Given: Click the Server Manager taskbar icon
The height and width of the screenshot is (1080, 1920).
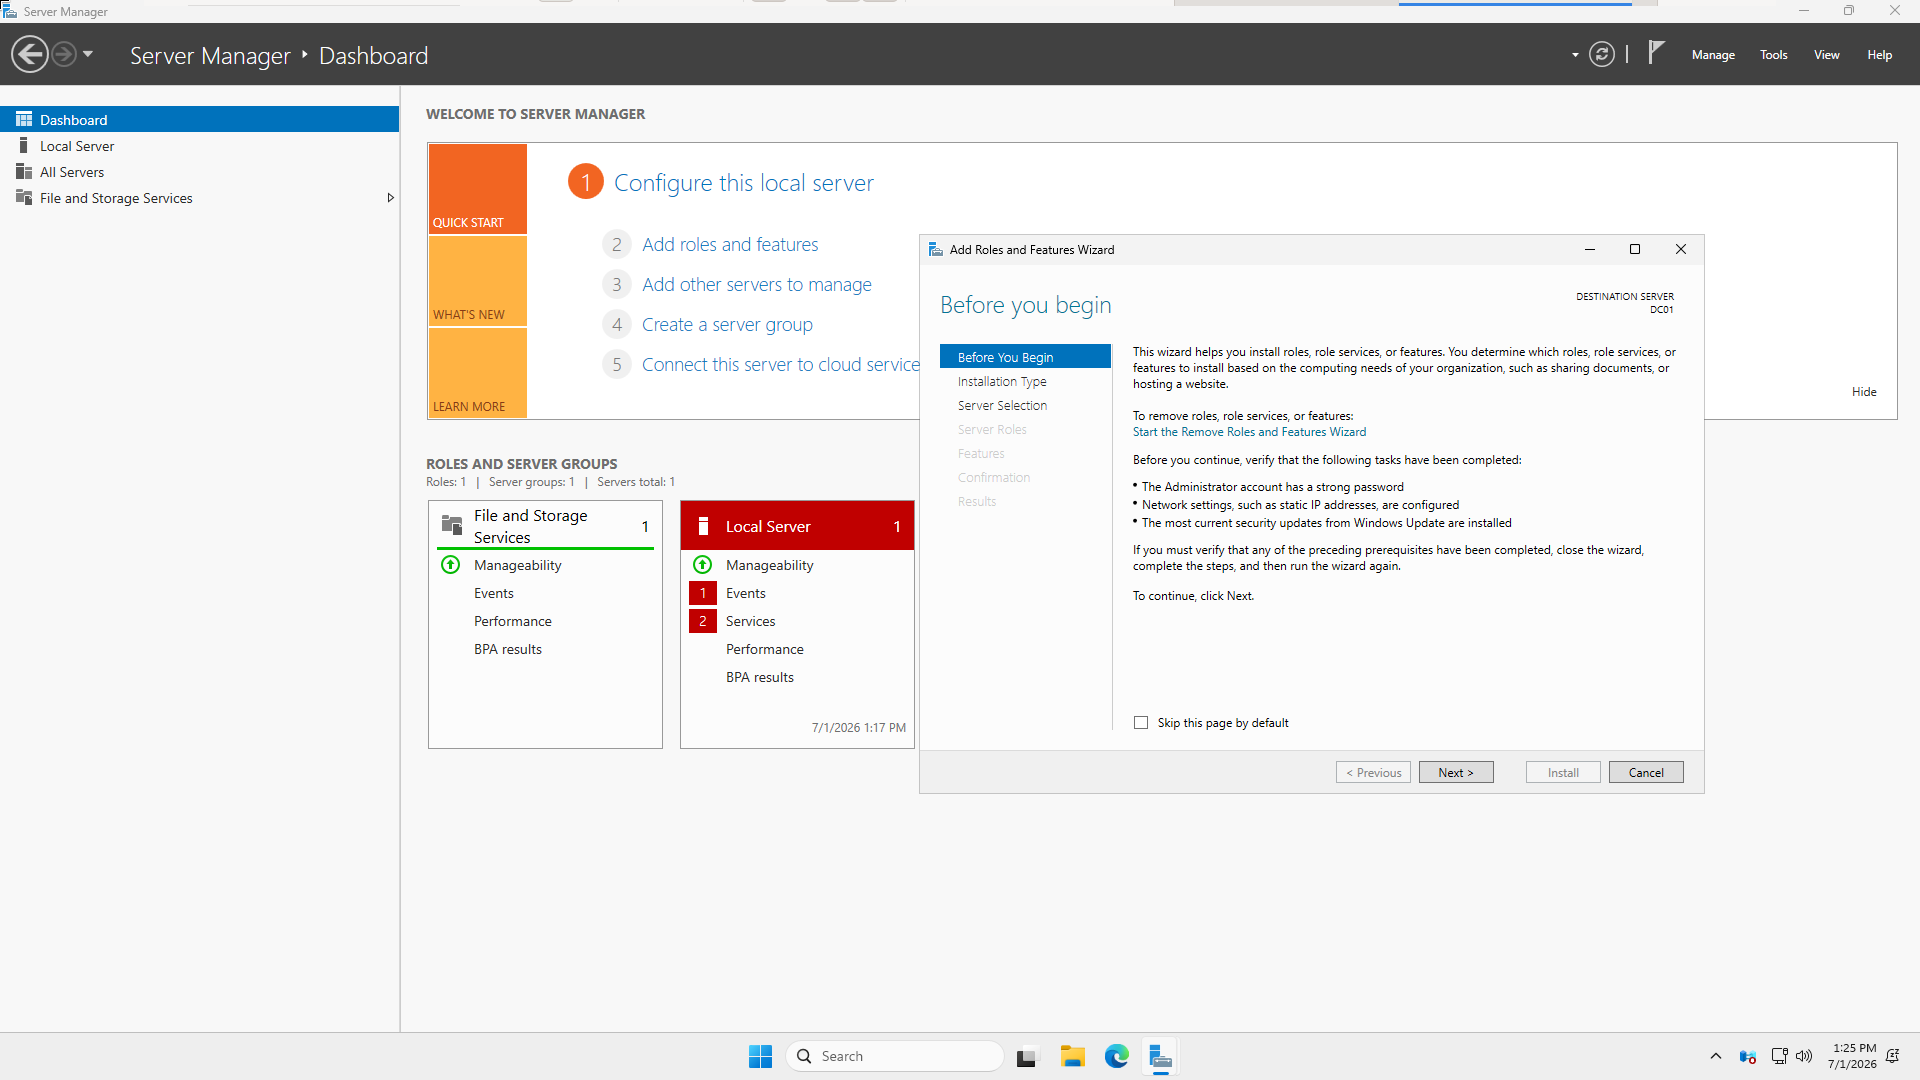Looking at the screenshot, I should pos(1160,1056).
